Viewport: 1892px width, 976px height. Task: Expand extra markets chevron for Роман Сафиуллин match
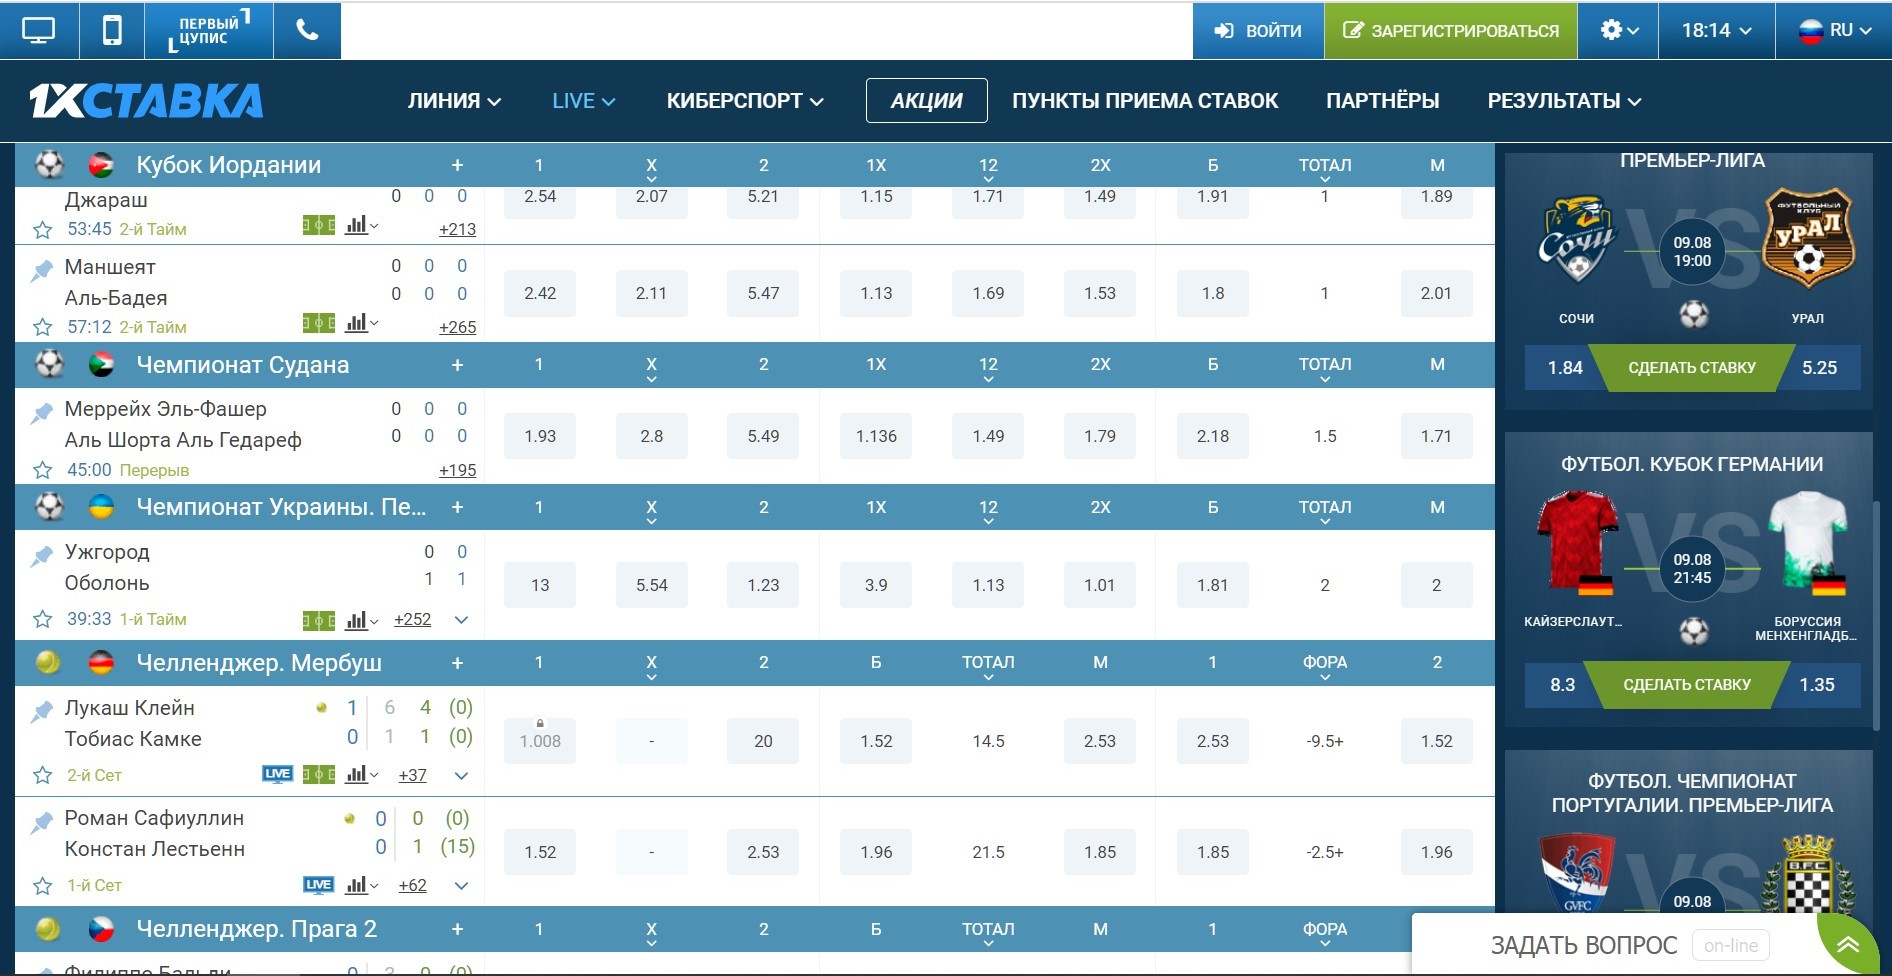tap(461, 886)
